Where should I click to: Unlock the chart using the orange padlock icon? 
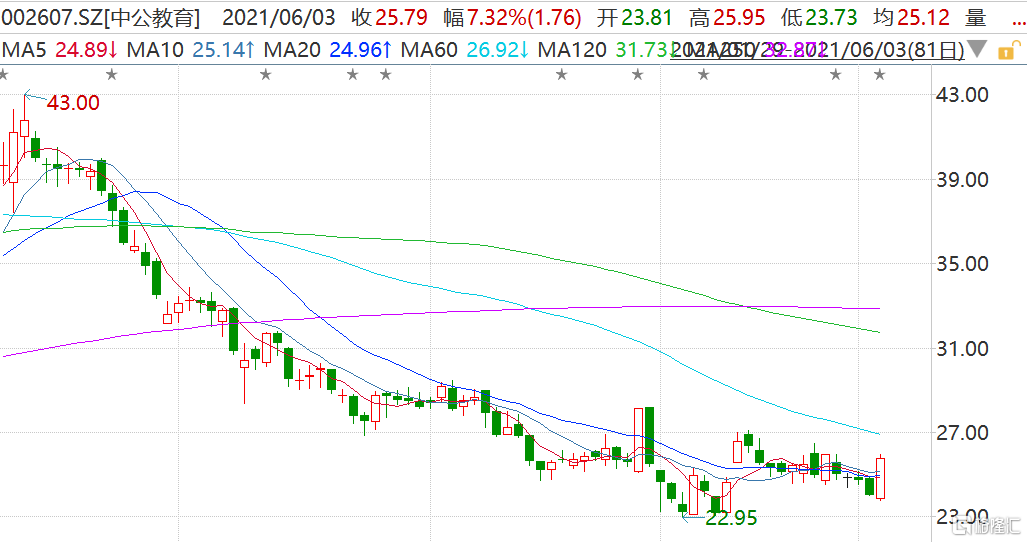click(x=1009, y=51)
